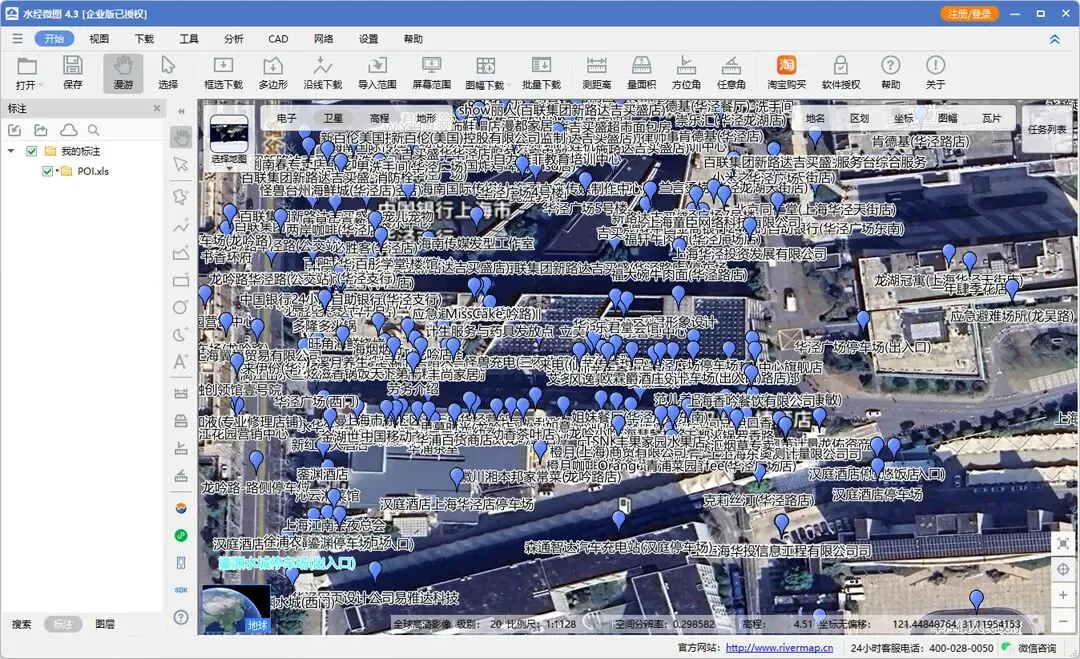Switch to the 图层 tab at the panel bottom
Viewport: 1080px width, 659px height.
105,624
